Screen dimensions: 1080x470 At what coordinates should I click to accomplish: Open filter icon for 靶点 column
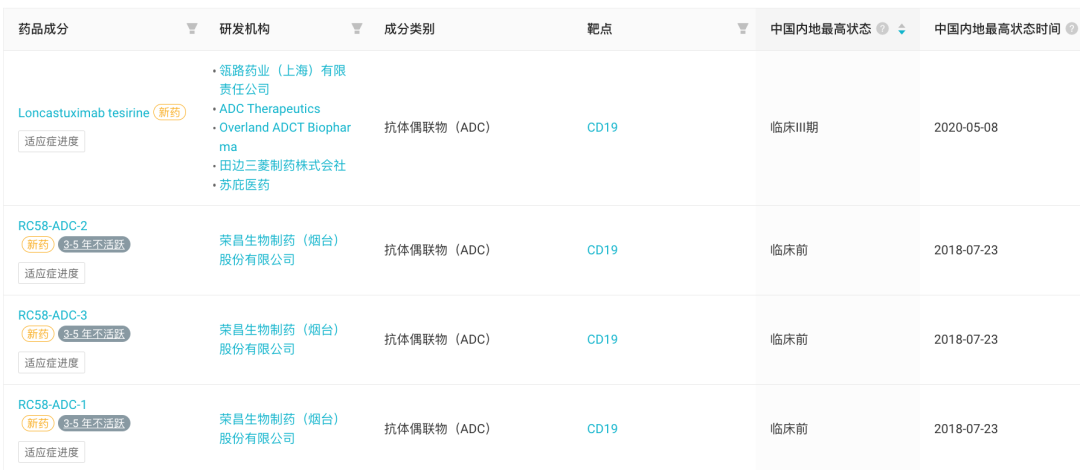click(x=742, y=28)
